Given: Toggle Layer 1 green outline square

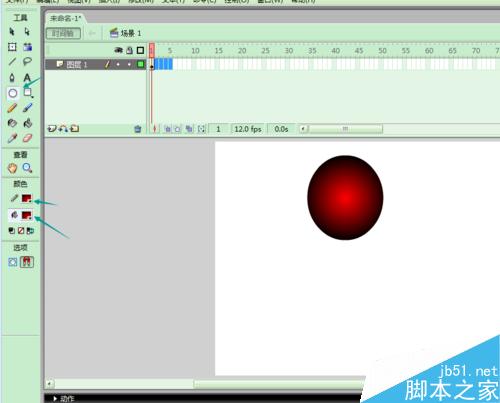Looking at the screenshot, I should 140,64.
